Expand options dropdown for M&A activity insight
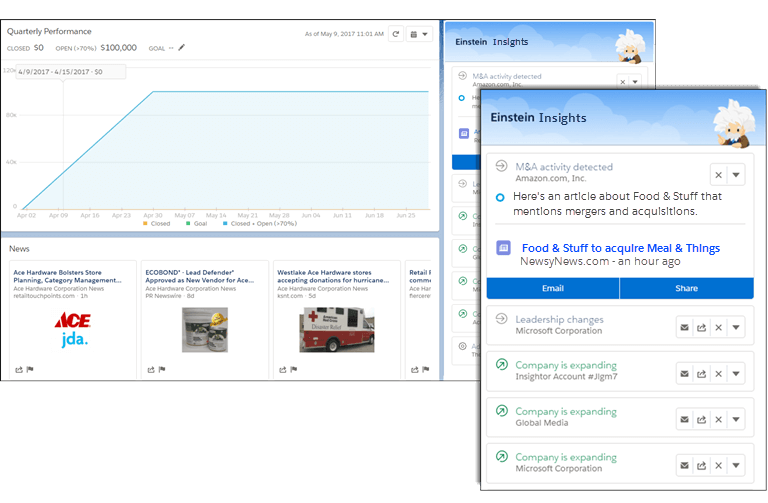 736,174
